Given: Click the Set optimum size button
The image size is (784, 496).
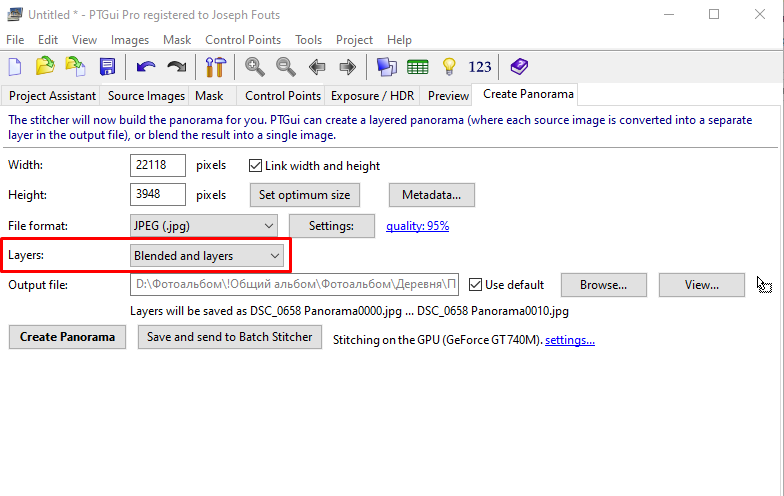Looking at the screenshot, I should click(304, 195).
